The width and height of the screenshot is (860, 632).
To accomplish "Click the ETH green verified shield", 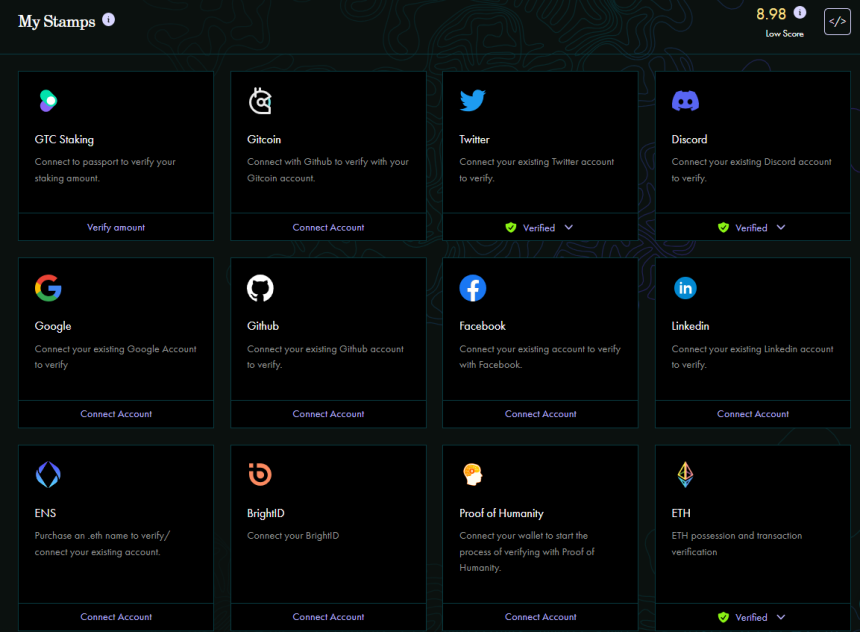I will coord(723,618).
